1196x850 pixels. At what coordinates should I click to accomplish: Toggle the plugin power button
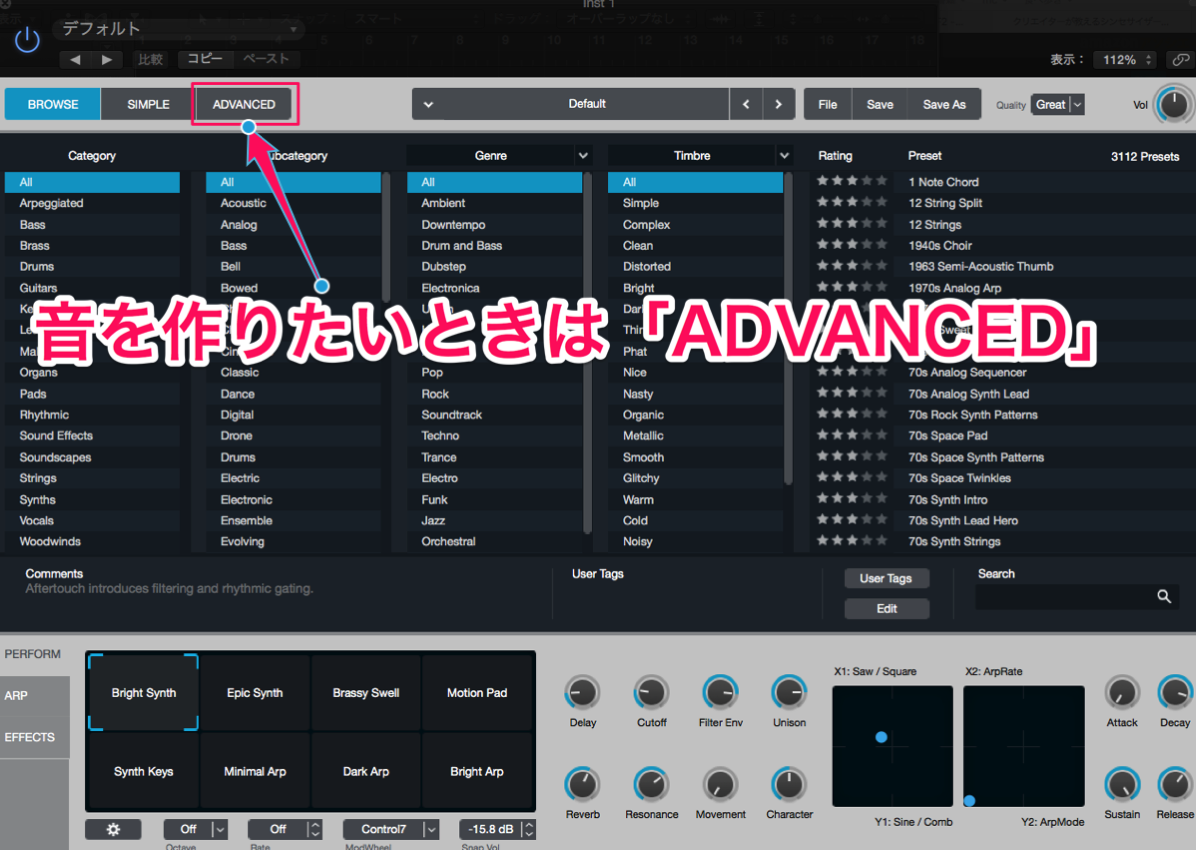pos(27,39)
